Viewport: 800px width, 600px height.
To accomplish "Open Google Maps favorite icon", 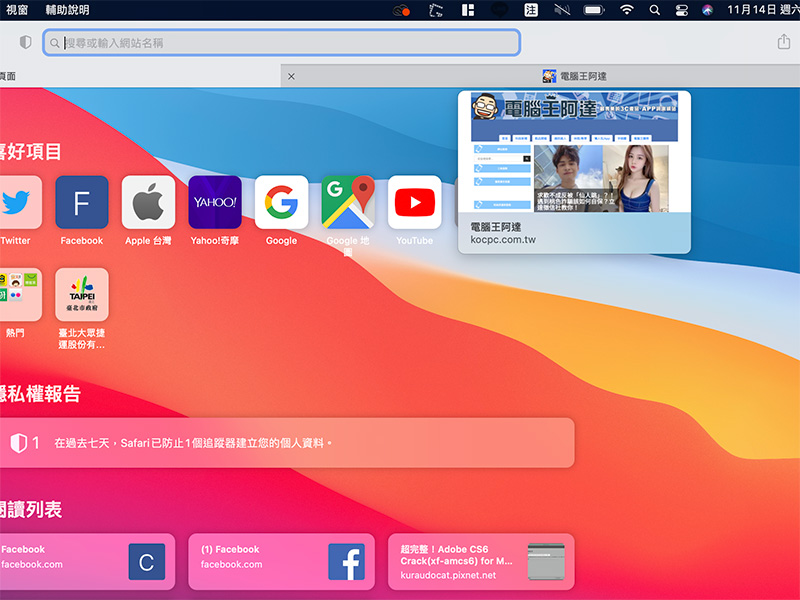I will tap(348, 203).
